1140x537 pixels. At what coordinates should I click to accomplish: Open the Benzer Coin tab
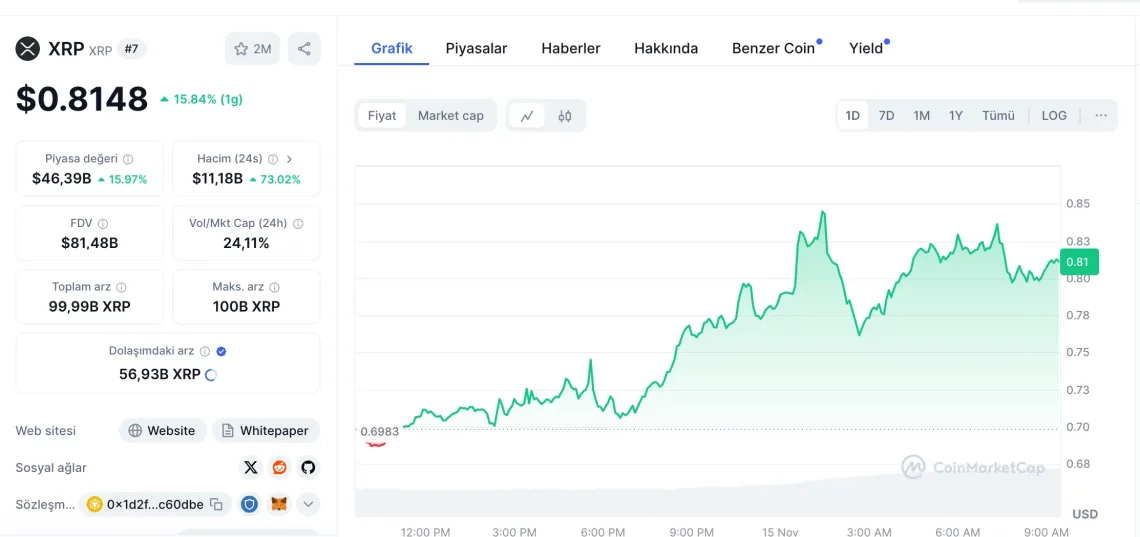(x=774, y=49)
